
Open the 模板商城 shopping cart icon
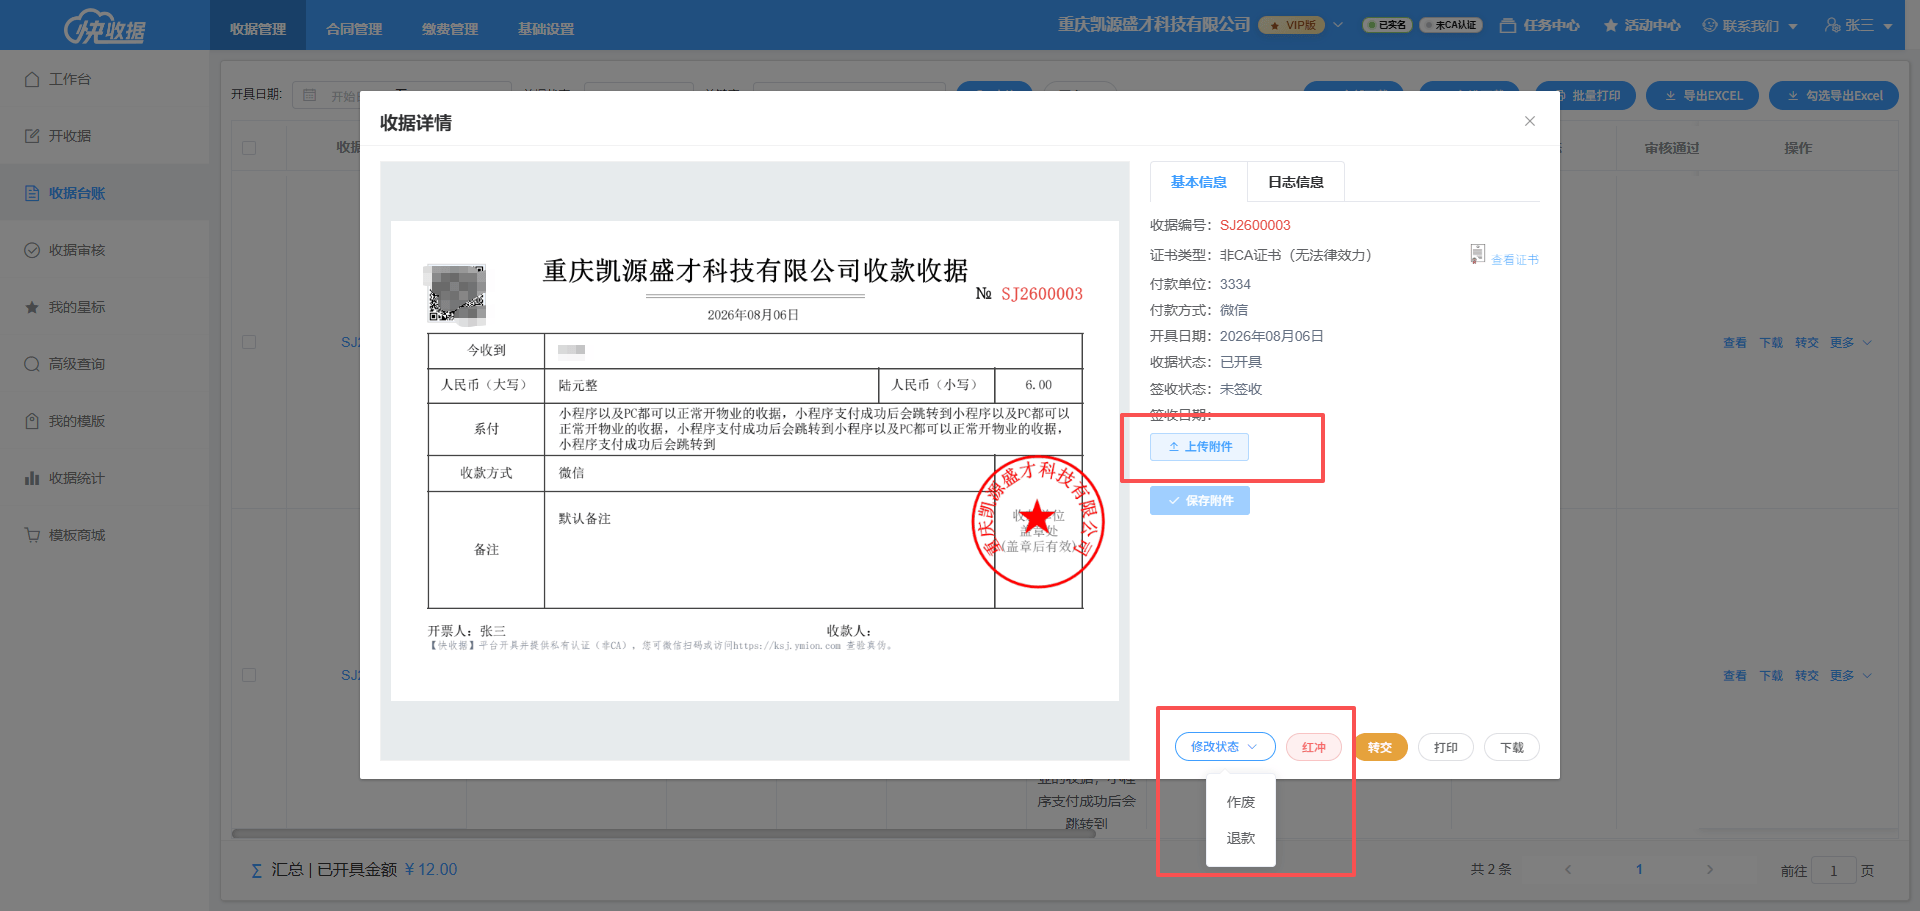(32, 535)
